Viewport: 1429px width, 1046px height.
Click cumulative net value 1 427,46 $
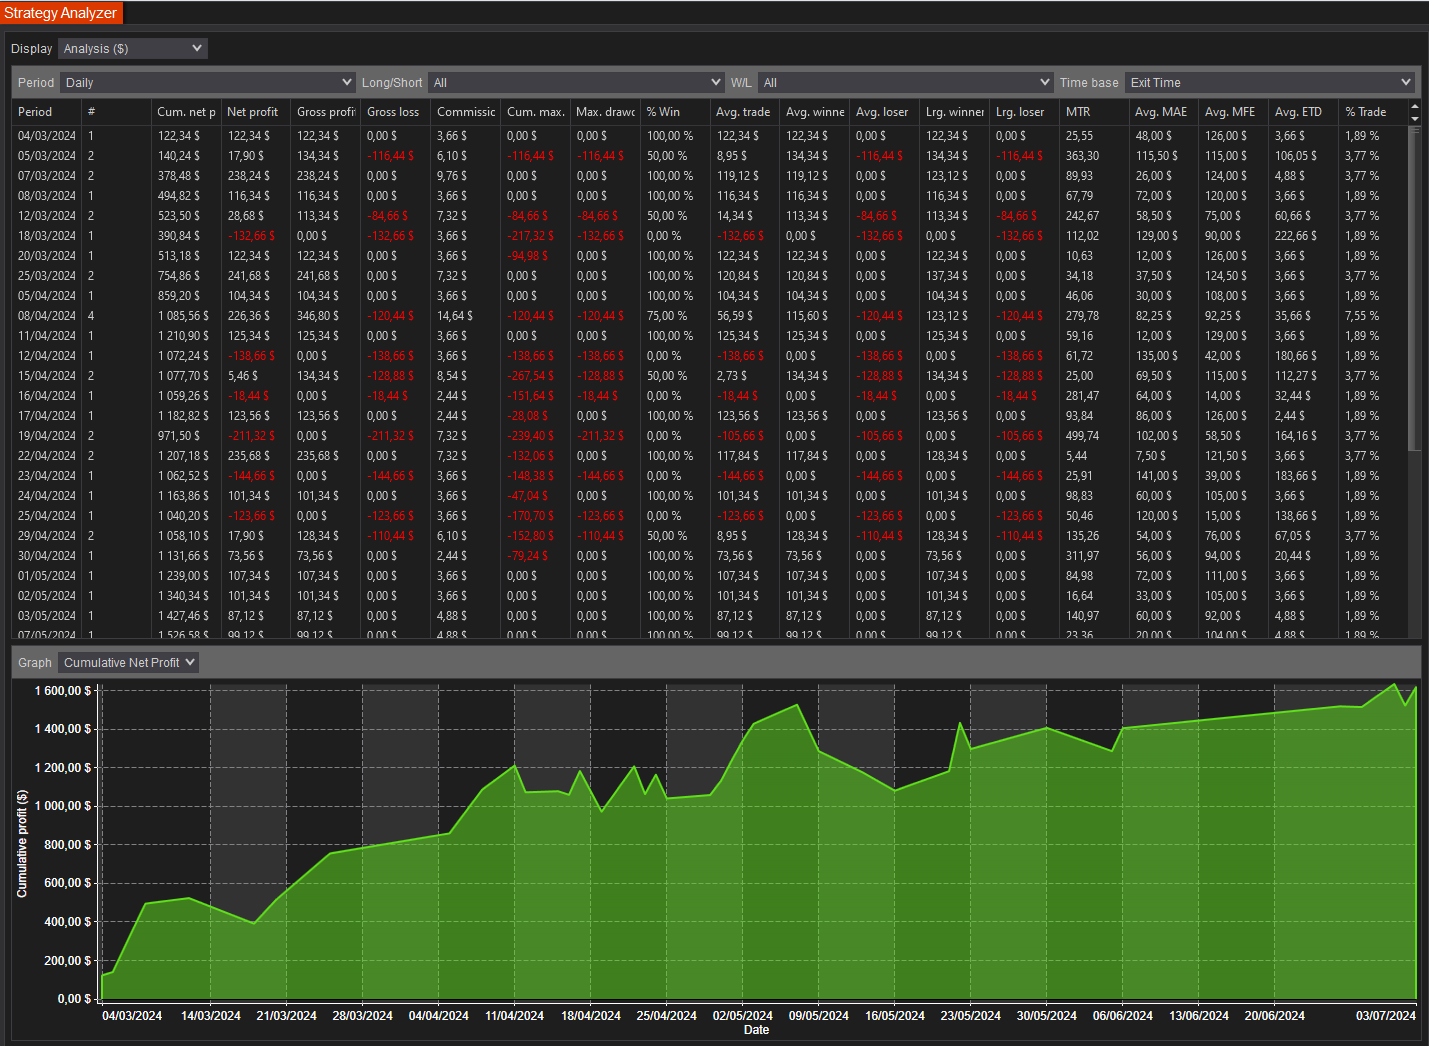tap(184, 616)
